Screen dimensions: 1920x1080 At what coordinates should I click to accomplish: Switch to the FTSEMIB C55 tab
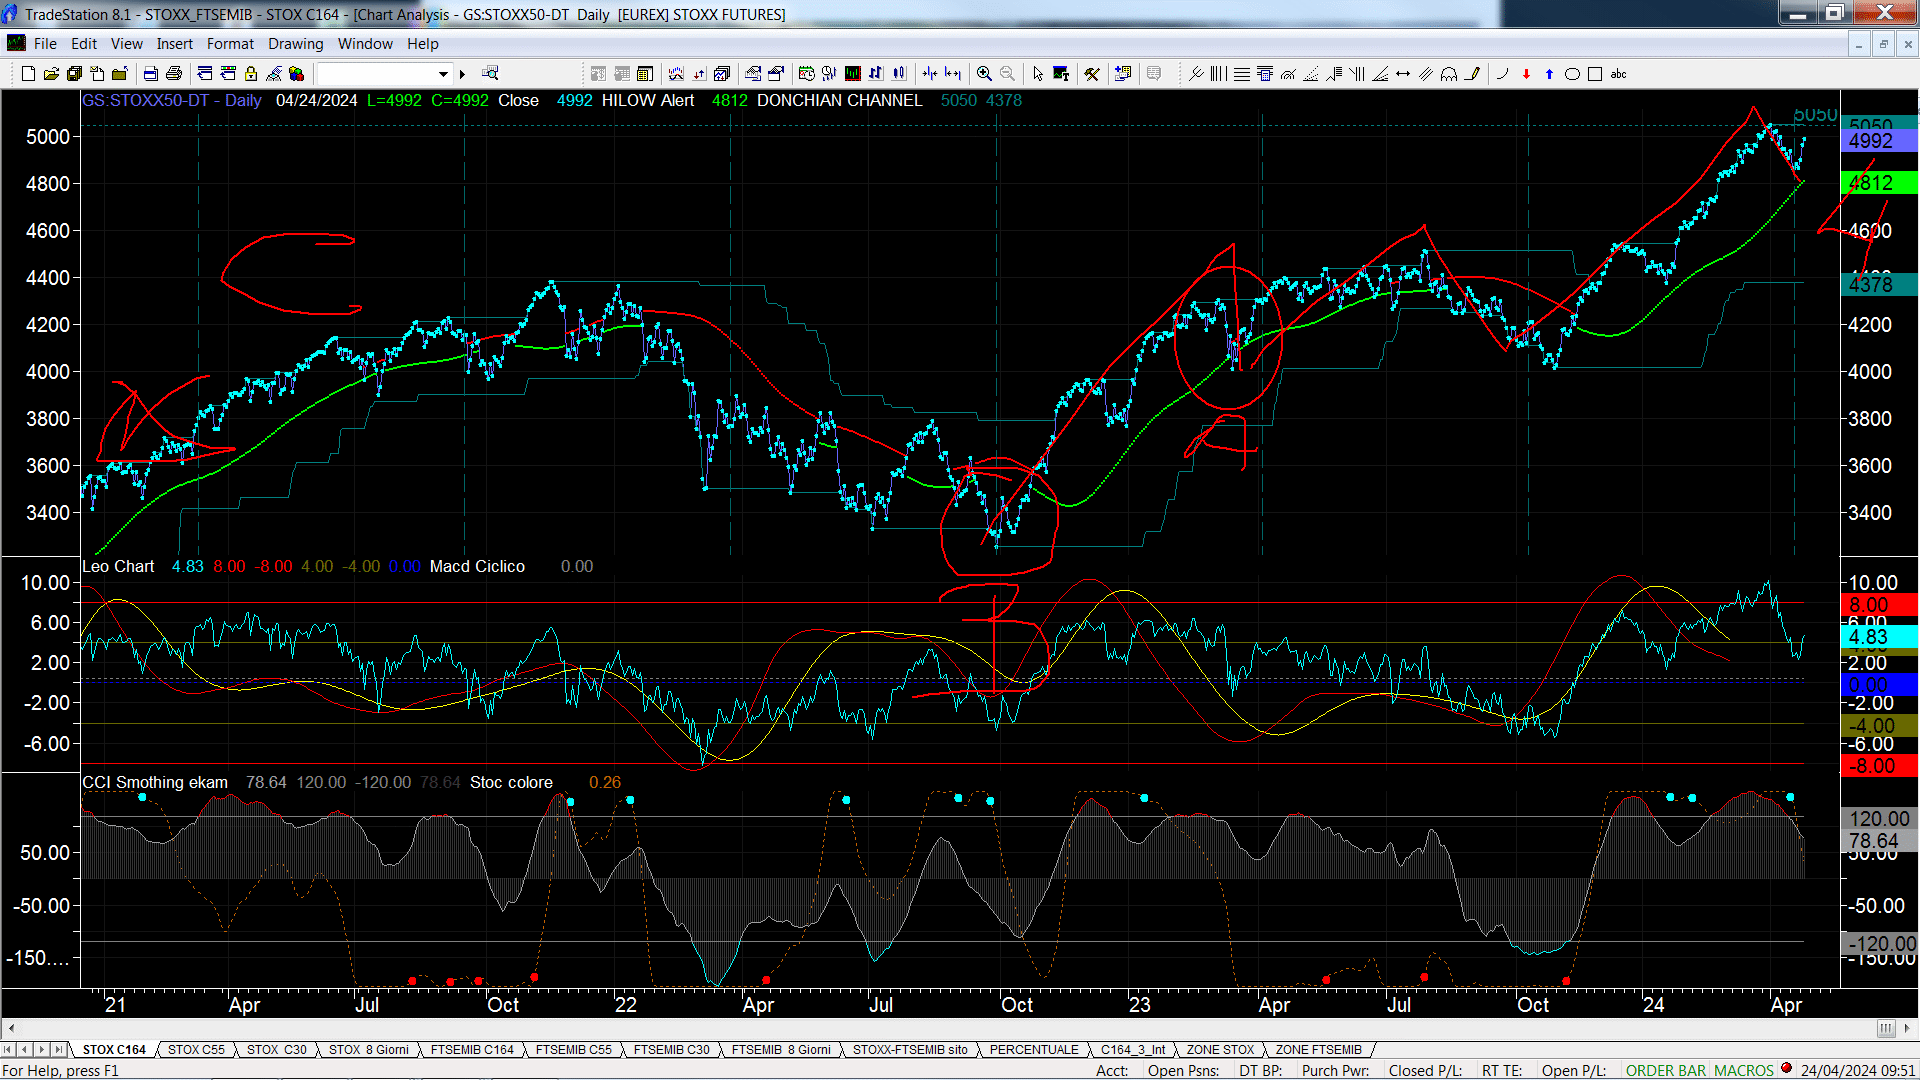574,1049
